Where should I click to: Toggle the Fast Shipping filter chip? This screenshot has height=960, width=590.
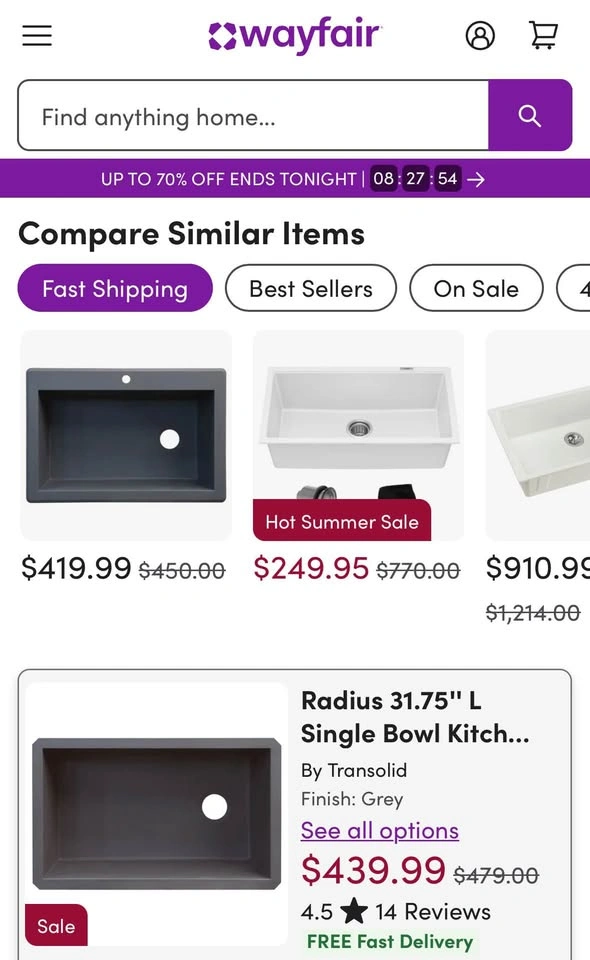pos(115,288)
